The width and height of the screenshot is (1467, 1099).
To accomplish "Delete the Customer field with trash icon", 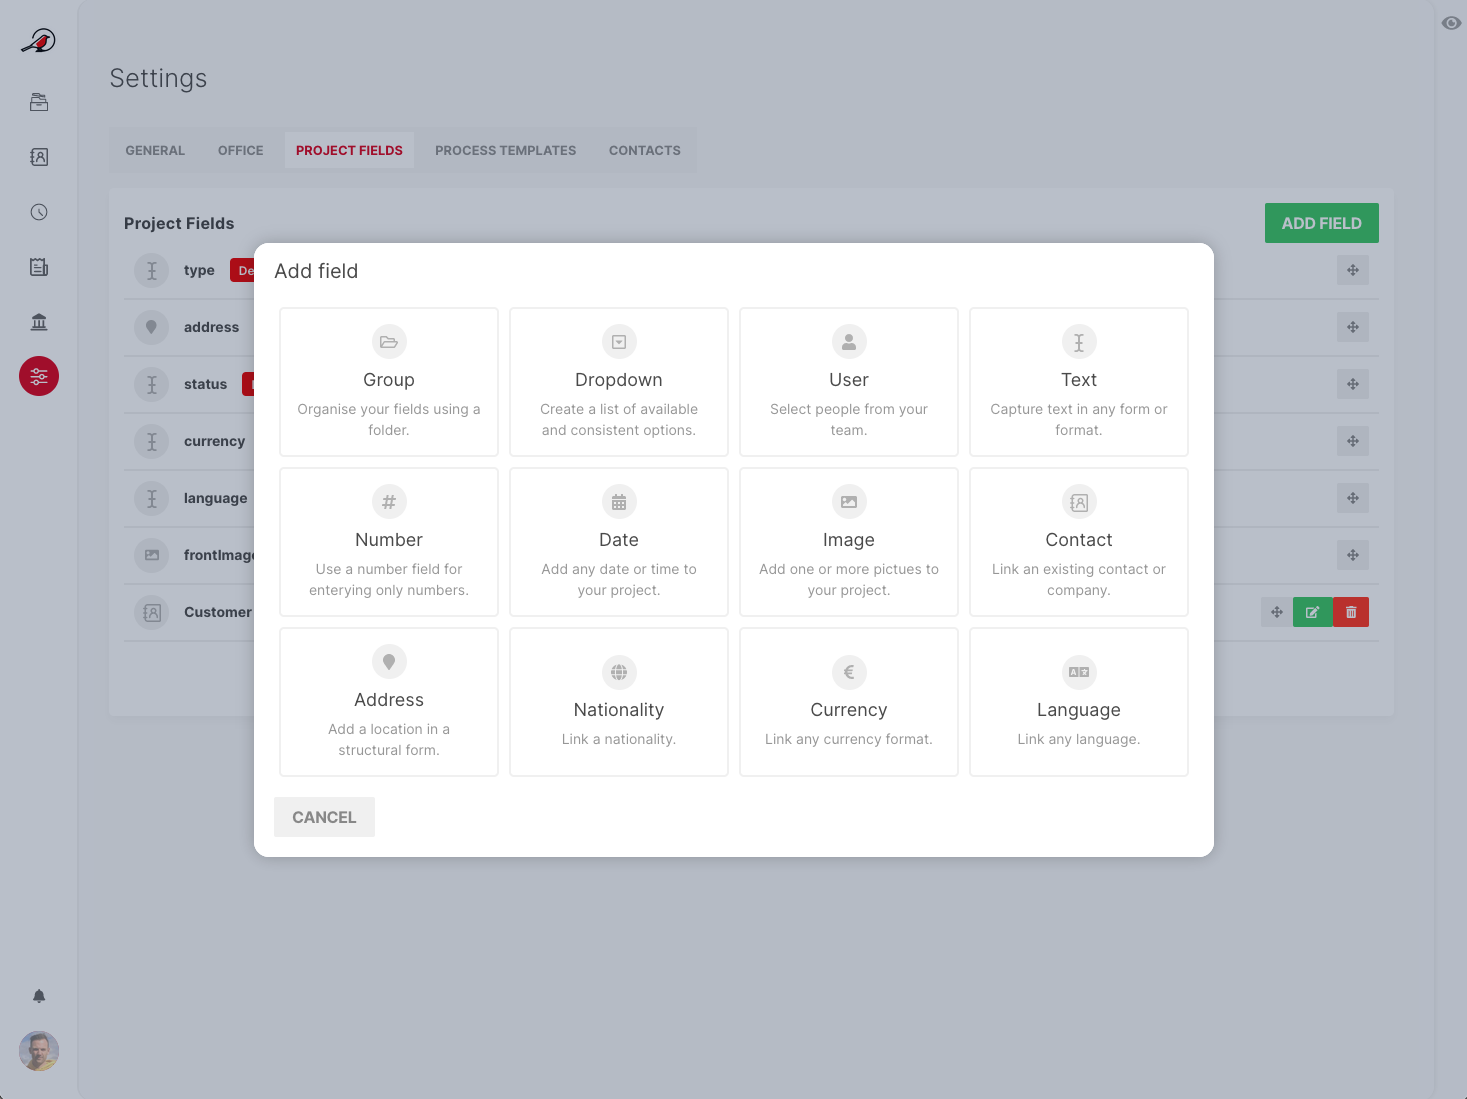I will (x=1351, y=612).
